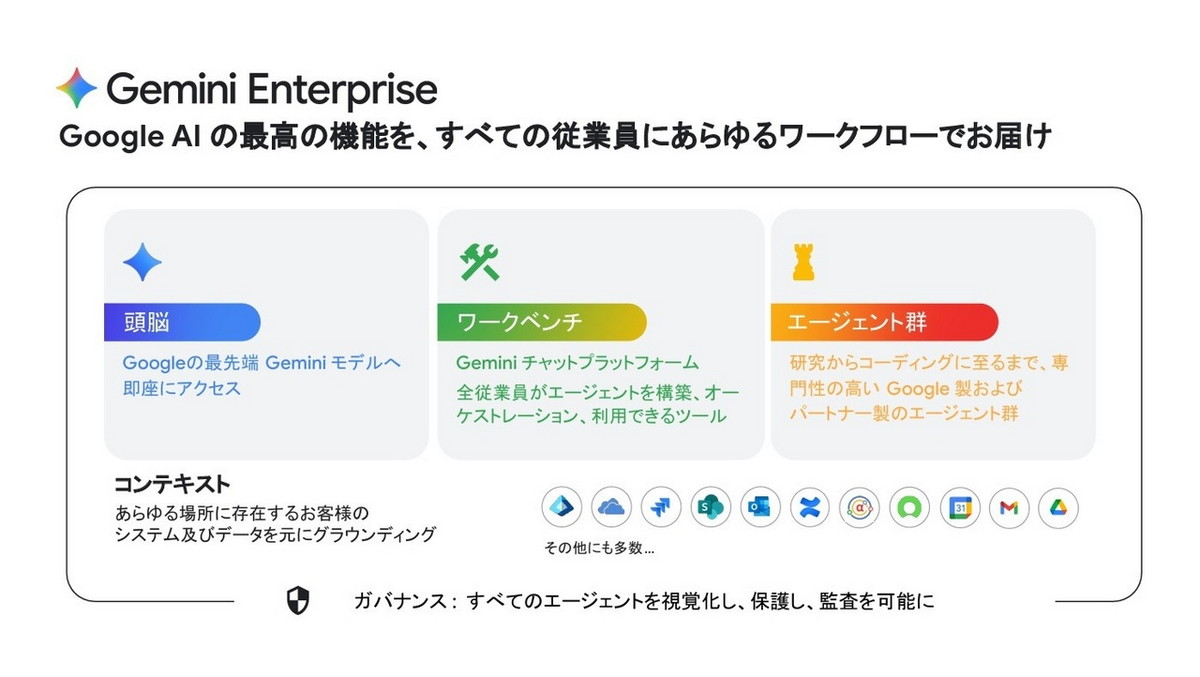Screen dimensions: 1200x677
Task: Click the Google Calendar icon
Action: (x=959, y=508)
